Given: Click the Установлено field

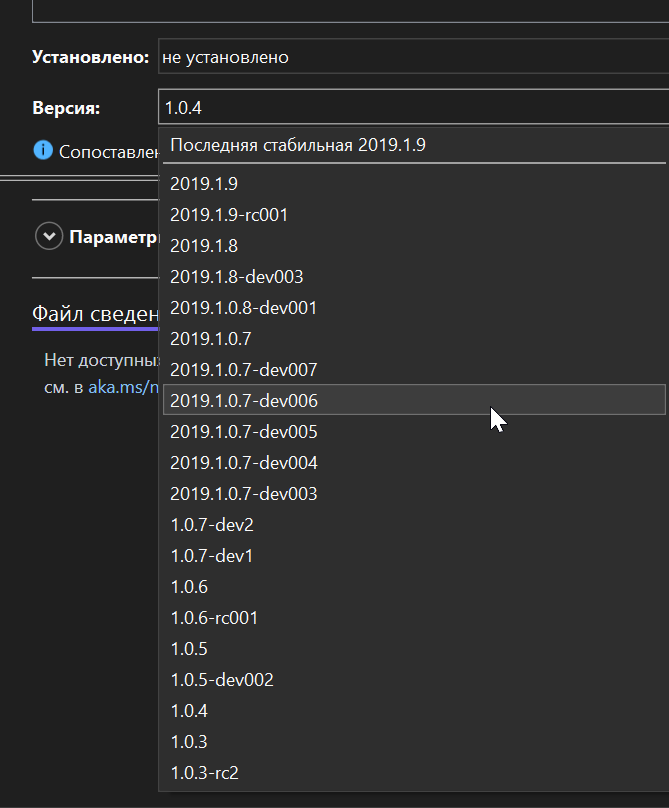Looking at the screenshot, I should pyautogui.click(x=412, y=57).
